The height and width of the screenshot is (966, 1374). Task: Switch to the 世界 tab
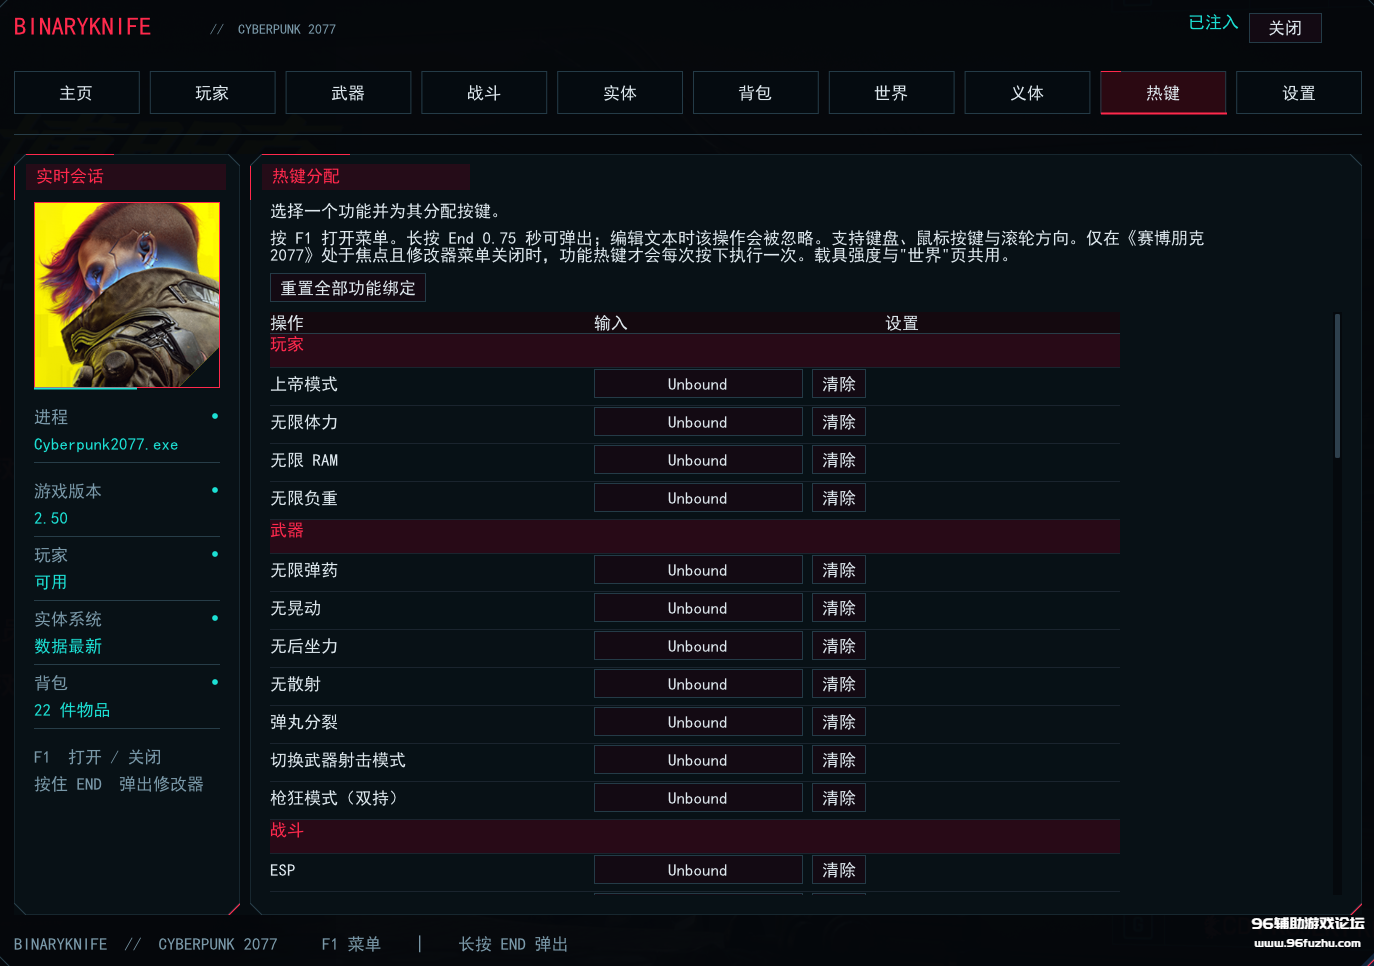tap(891, 93)
